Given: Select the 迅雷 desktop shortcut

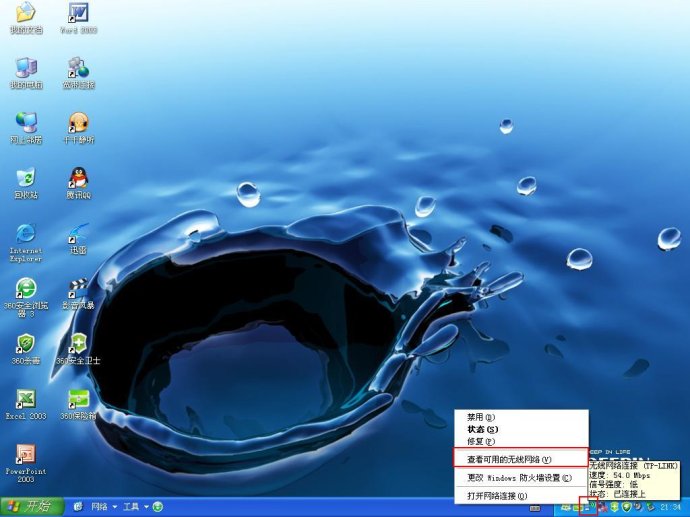Looking at the screenshot, I should [x=78, y=238].
